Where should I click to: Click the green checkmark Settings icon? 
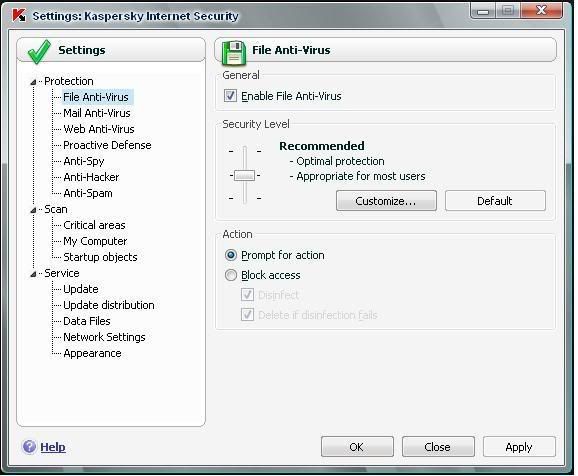coord(39,51)
